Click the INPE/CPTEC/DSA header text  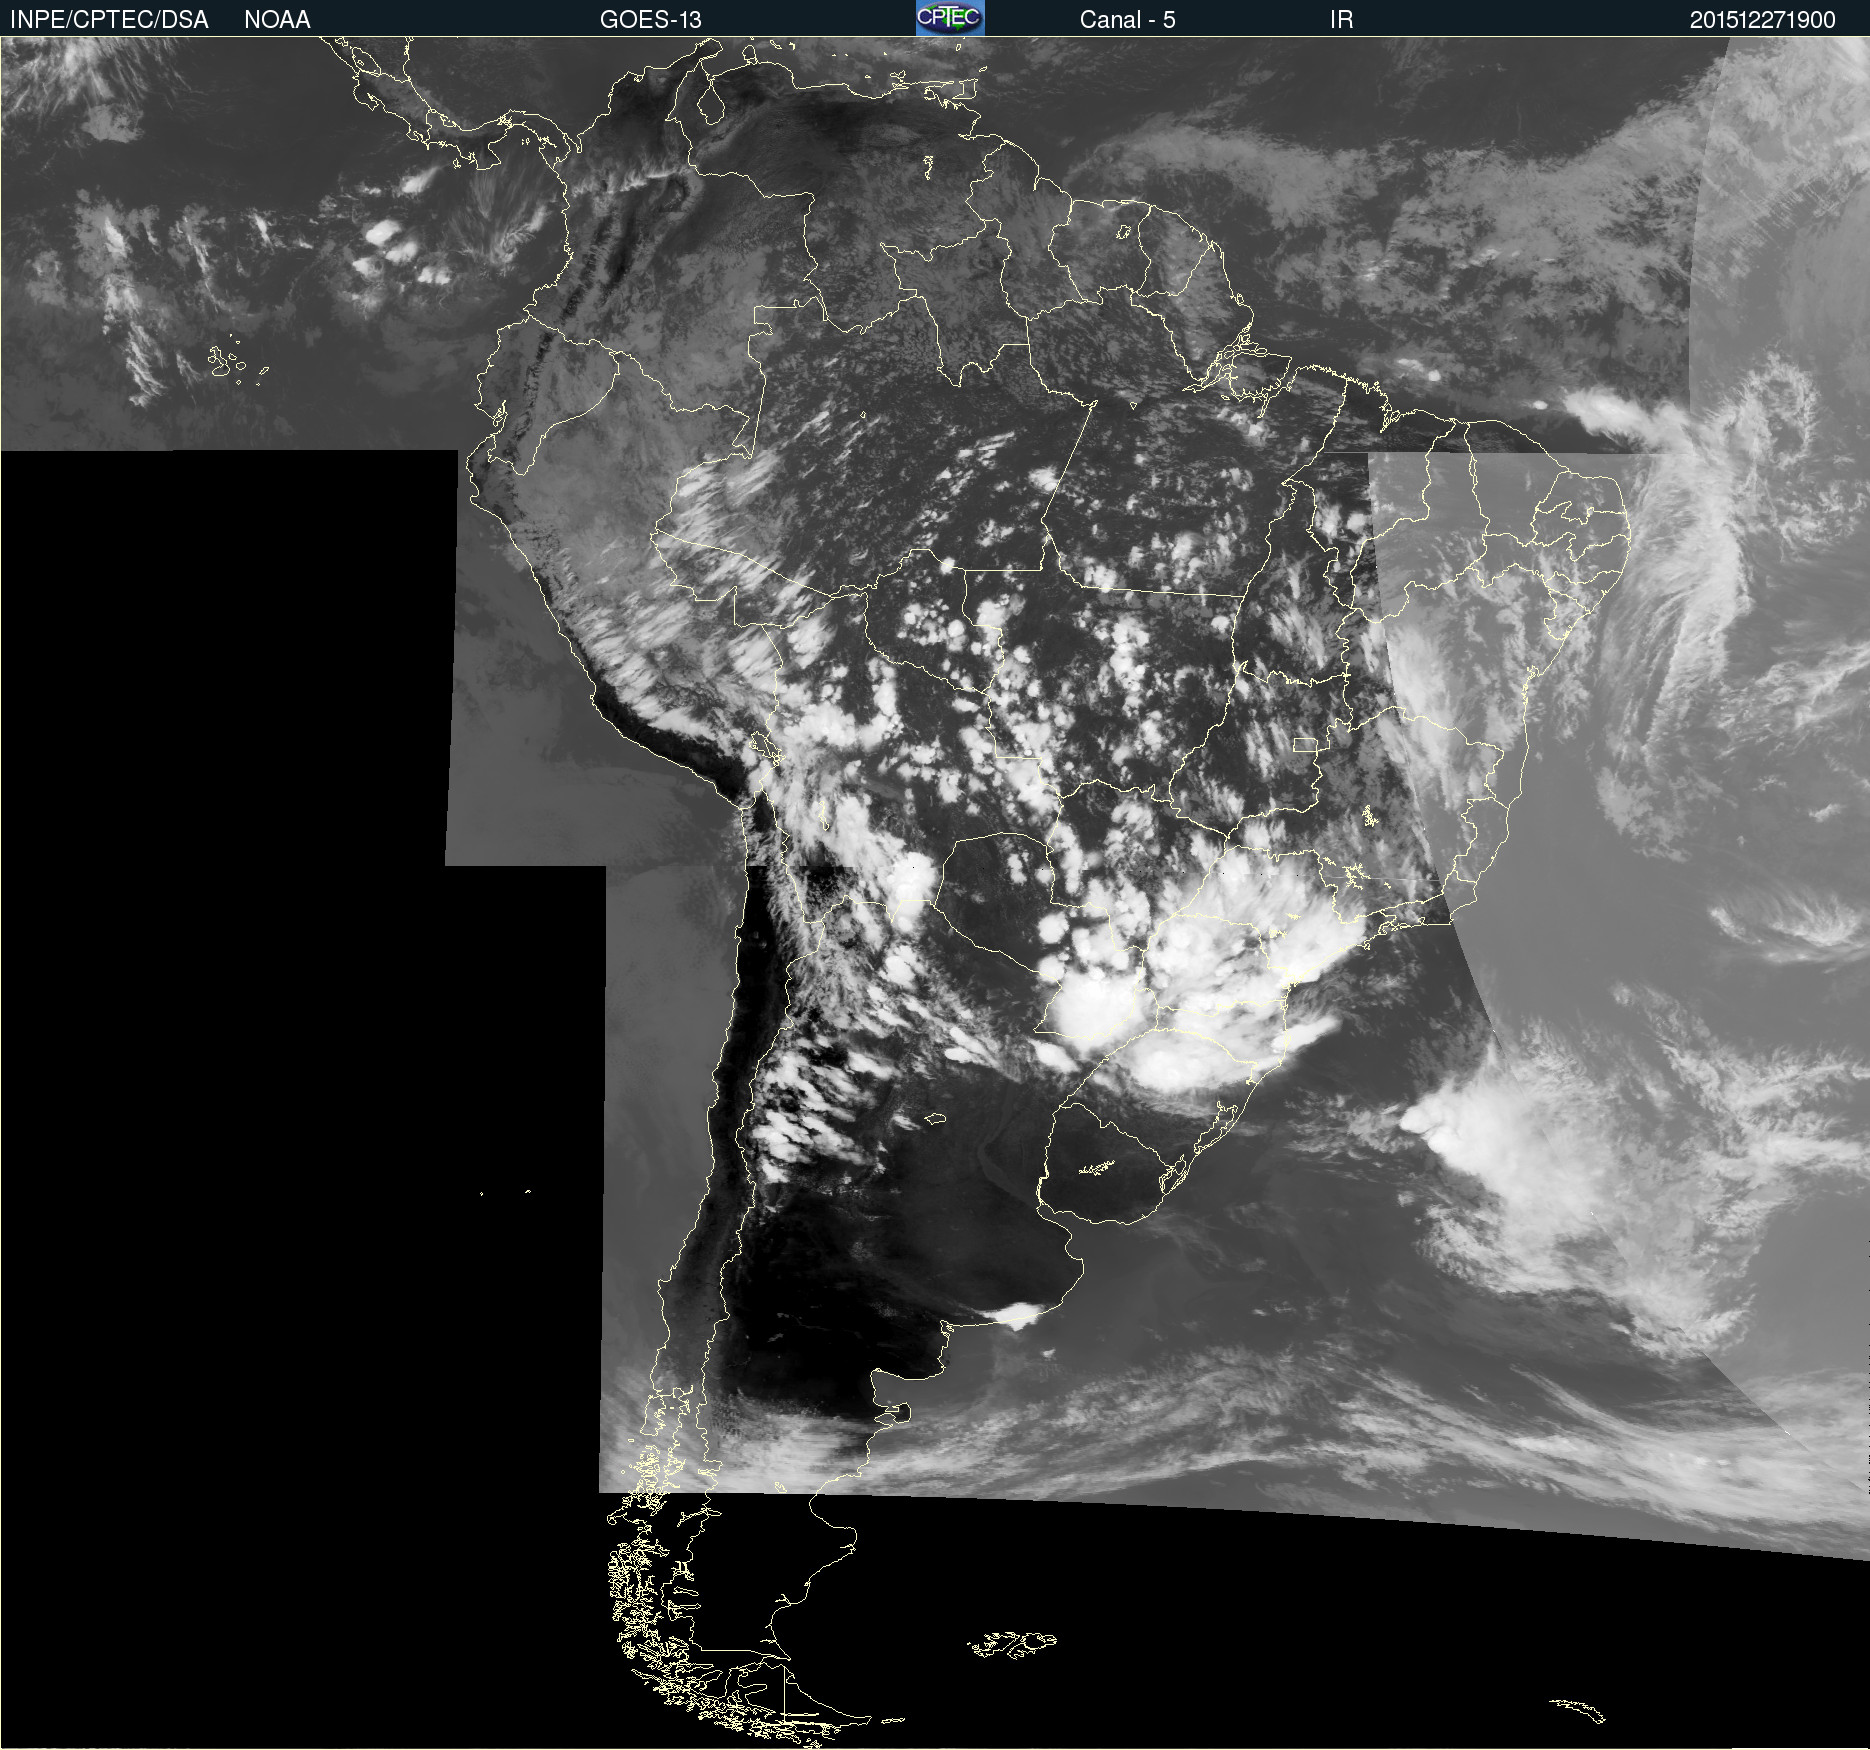[x=109, y=20]
